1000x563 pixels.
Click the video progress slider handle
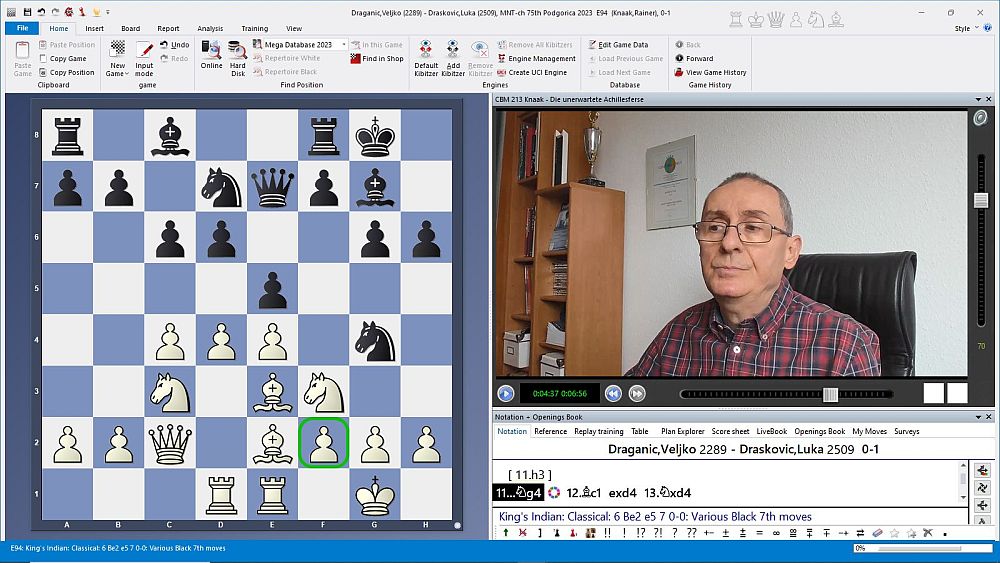pos(830,394)
